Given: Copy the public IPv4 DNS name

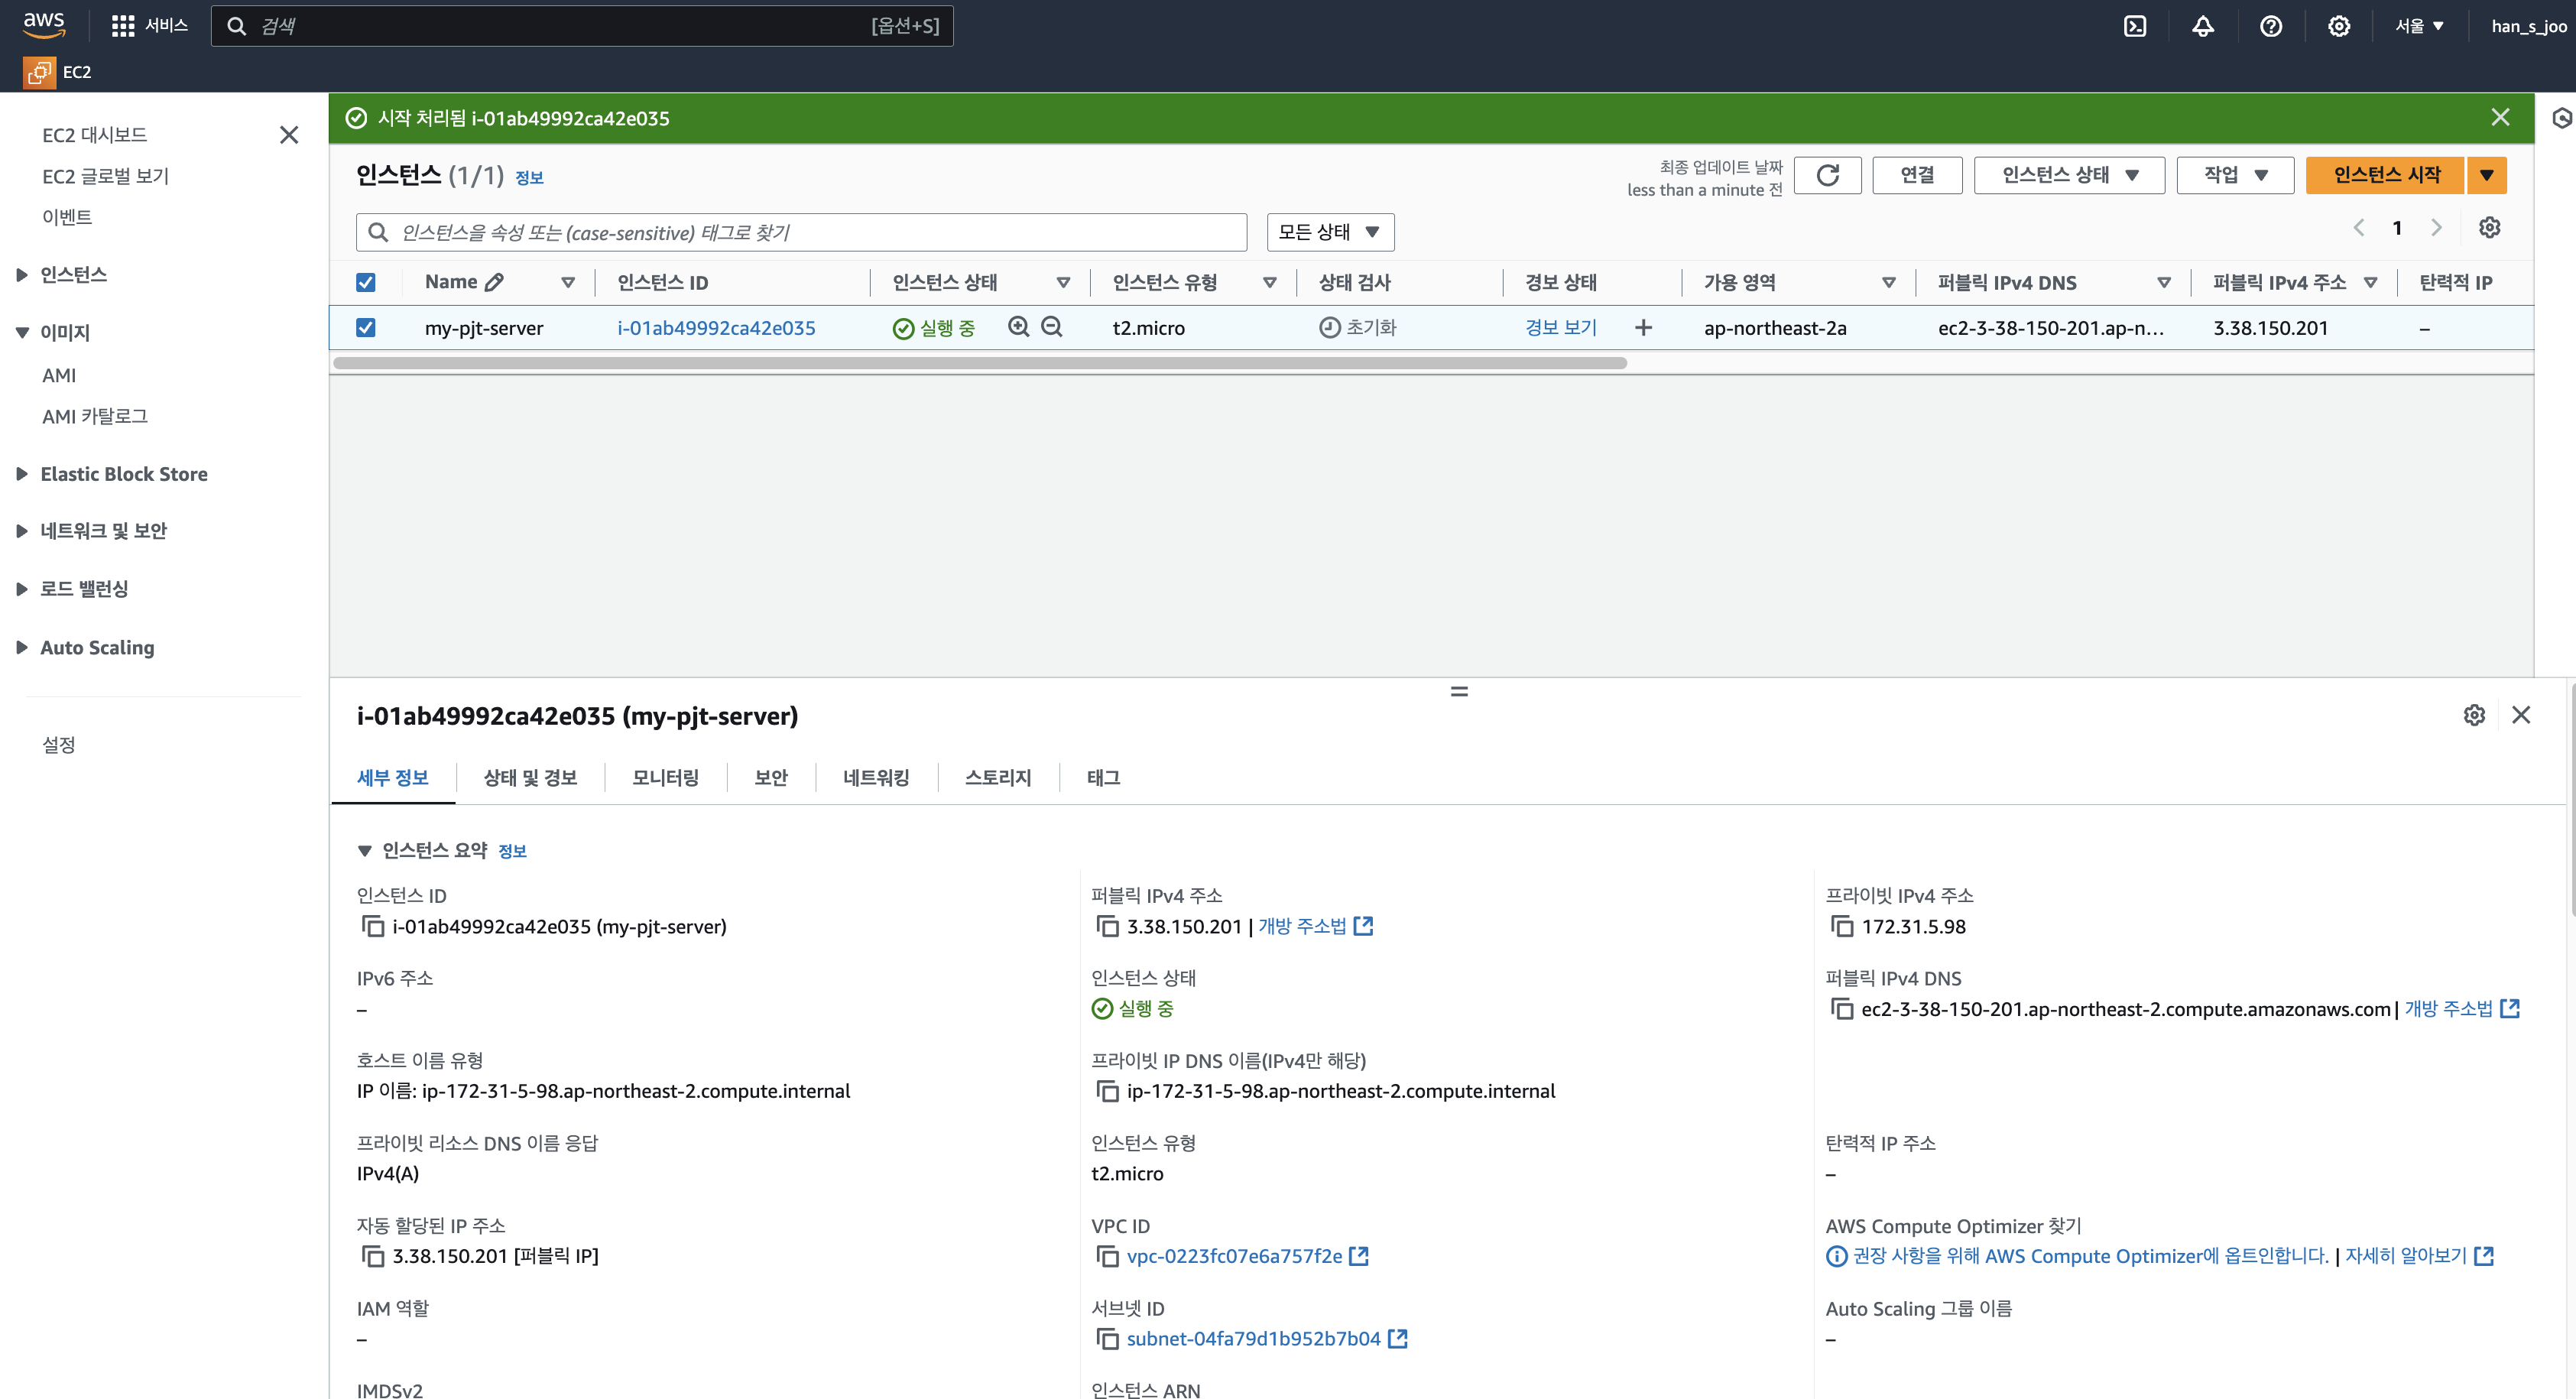Looking at the screenshot, I should [x=1842, y=1009].
